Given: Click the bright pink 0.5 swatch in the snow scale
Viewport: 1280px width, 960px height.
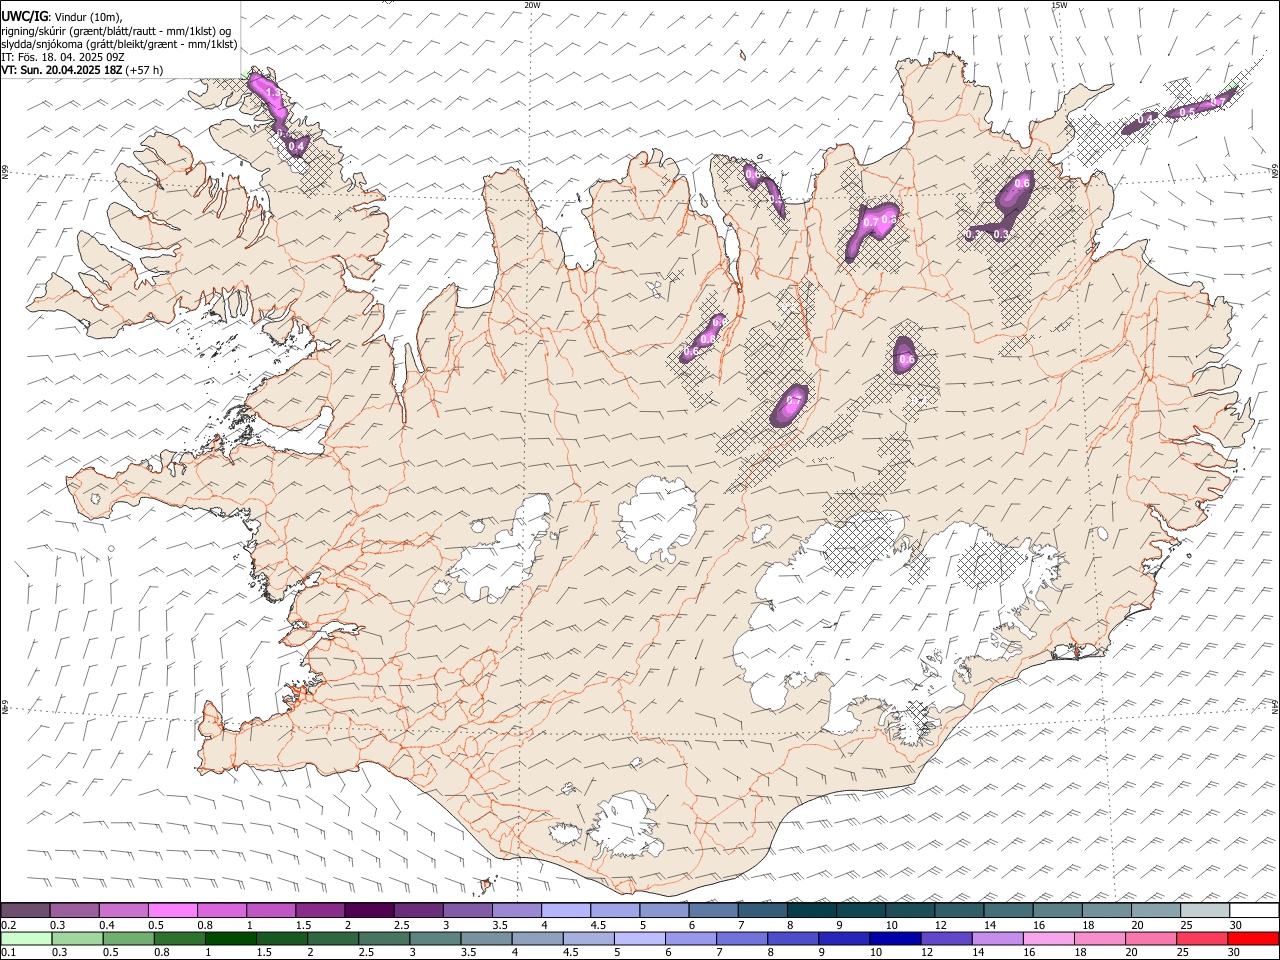Looking at the screenshot, I should [x=172, y=910].
